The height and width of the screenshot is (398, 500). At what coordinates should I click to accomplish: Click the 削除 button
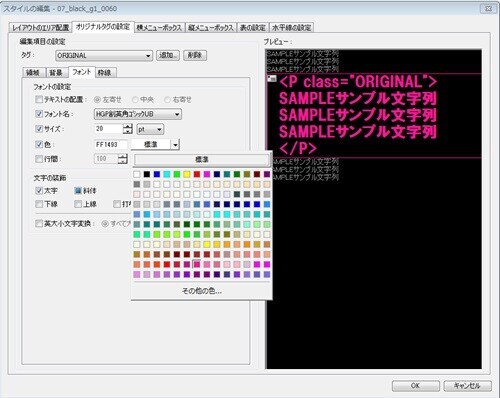click(x=195, y=55)
